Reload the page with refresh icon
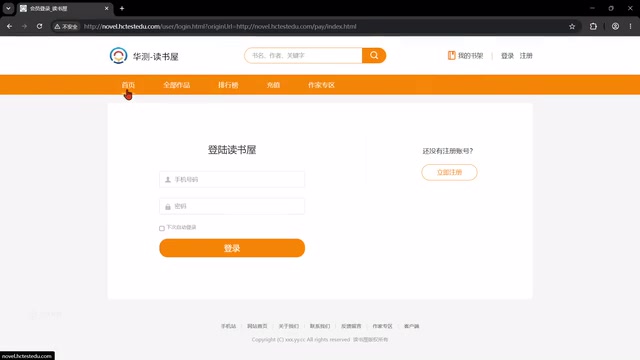Image resolution: width=640 pixels, height=360 pixels. (39, 26)
